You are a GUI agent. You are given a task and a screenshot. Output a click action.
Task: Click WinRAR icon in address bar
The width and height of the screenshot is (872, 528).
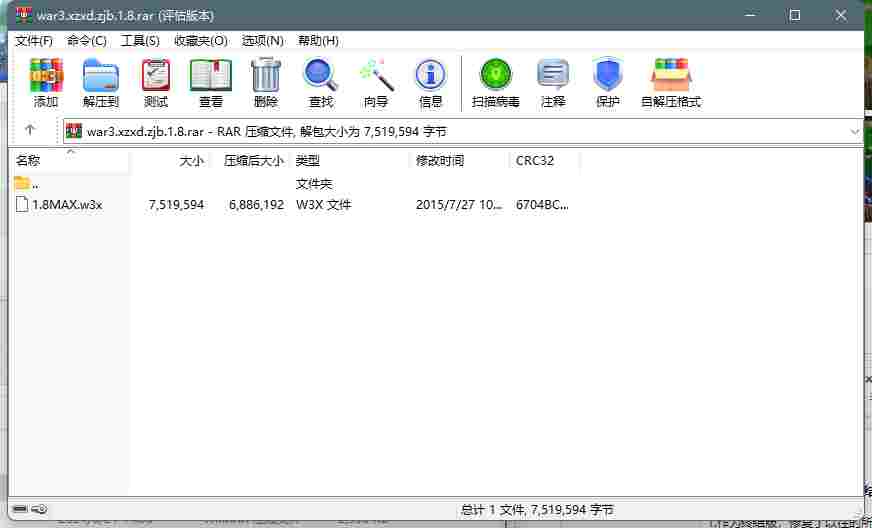(x=73, y=132)
